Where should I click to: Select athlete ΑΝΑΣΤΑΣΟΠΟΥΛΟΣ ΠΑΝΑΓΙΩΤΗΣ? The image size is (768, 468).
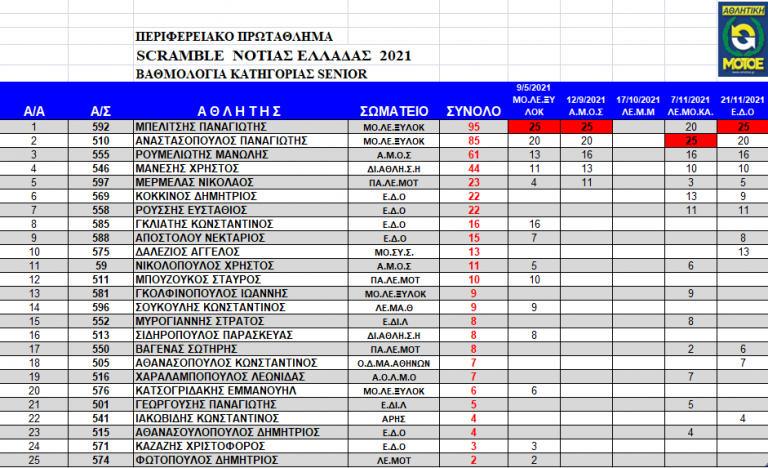point(221,141)
